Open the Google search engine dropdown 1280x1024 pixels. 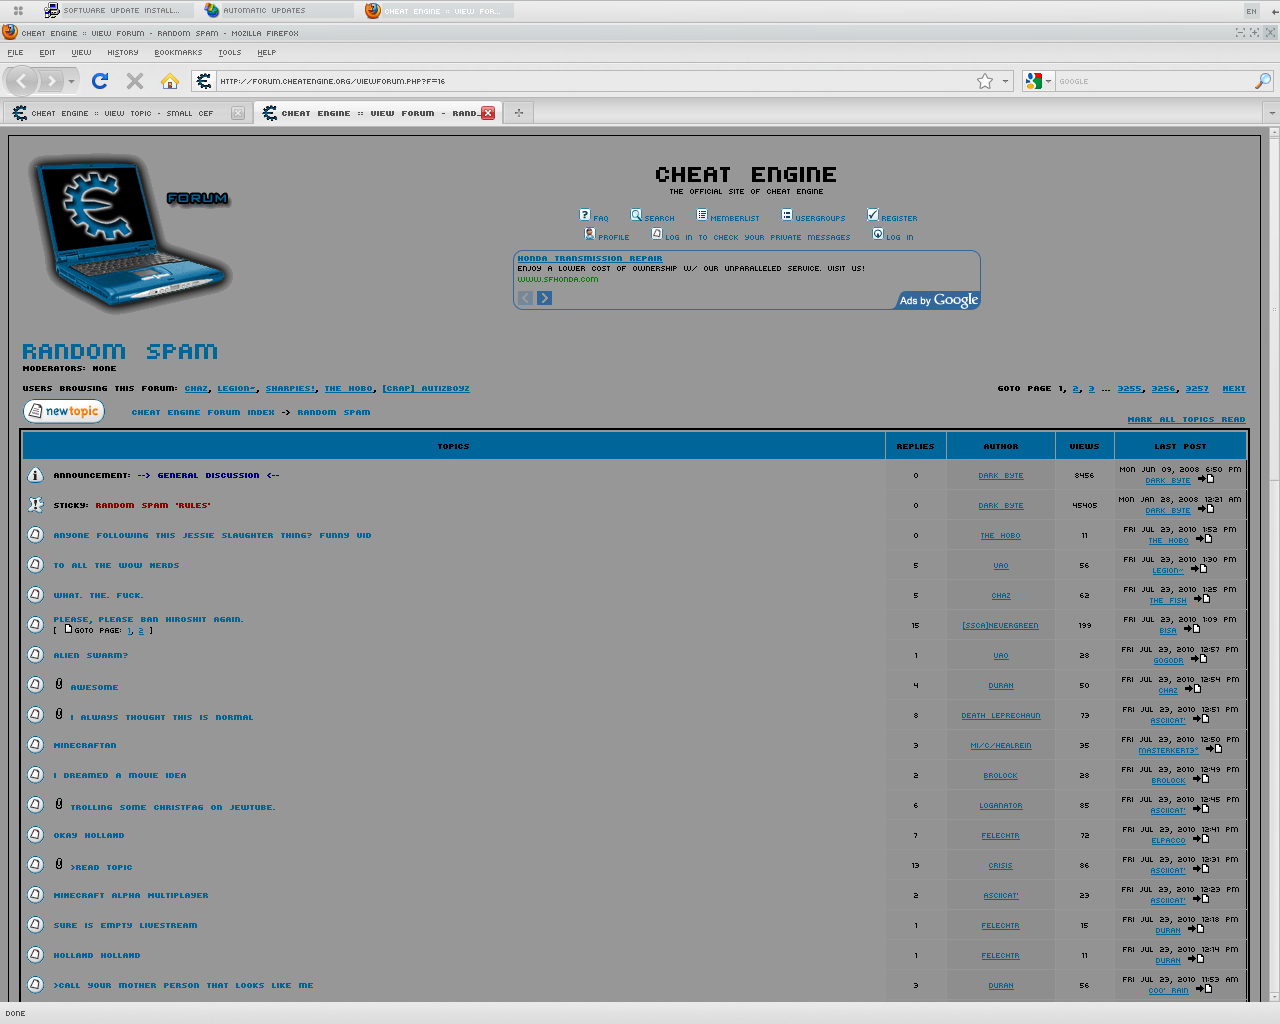1038,81
